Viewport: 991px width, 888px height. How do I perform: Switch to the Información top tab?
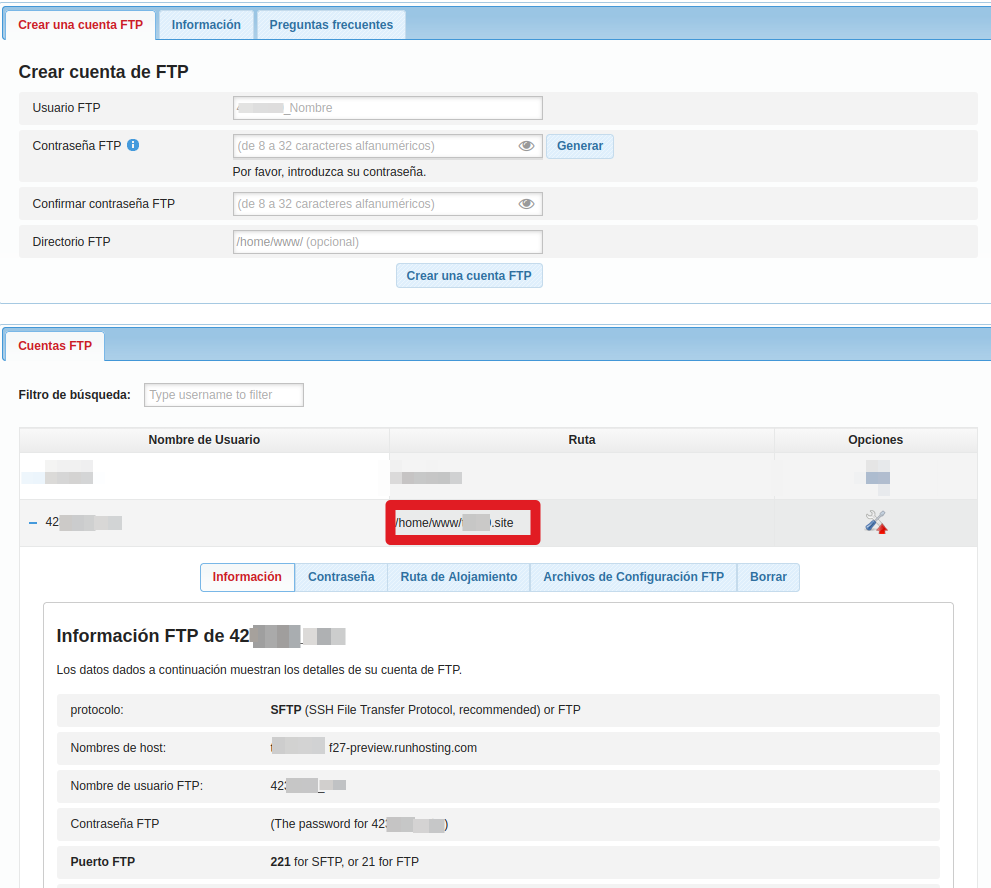pos(206,25)
